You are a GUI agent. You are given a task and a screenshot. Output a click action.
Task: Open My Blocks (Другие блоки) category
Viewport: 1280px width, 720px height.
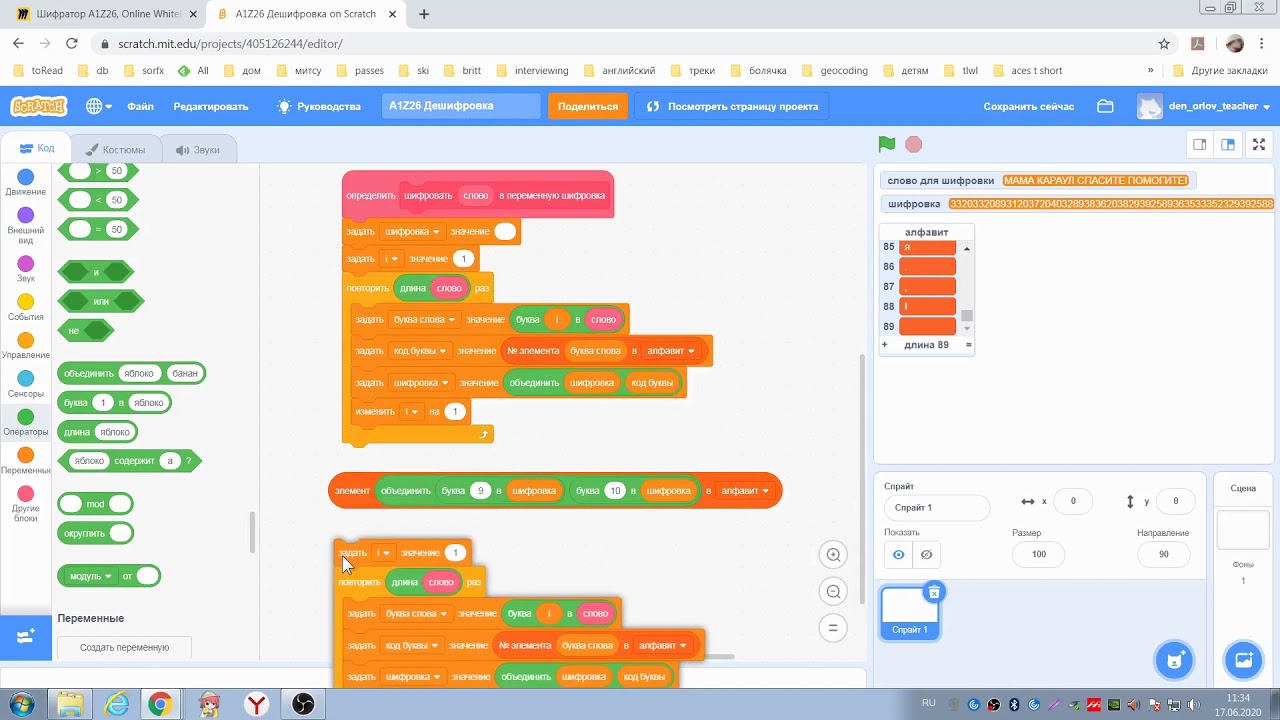point(26,505)
